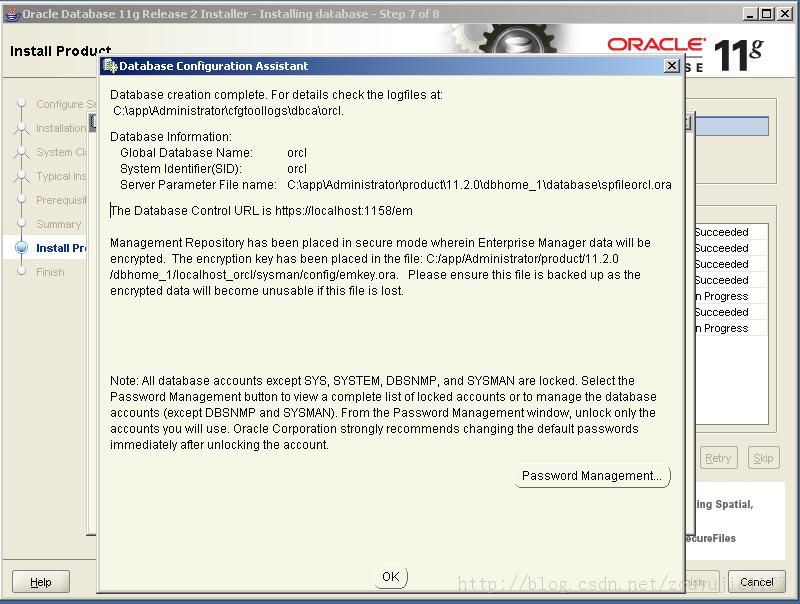Viewport: 800px width, 604px height.
Task: Click the Database Control URL text line
Action: (x=261, y=211)
